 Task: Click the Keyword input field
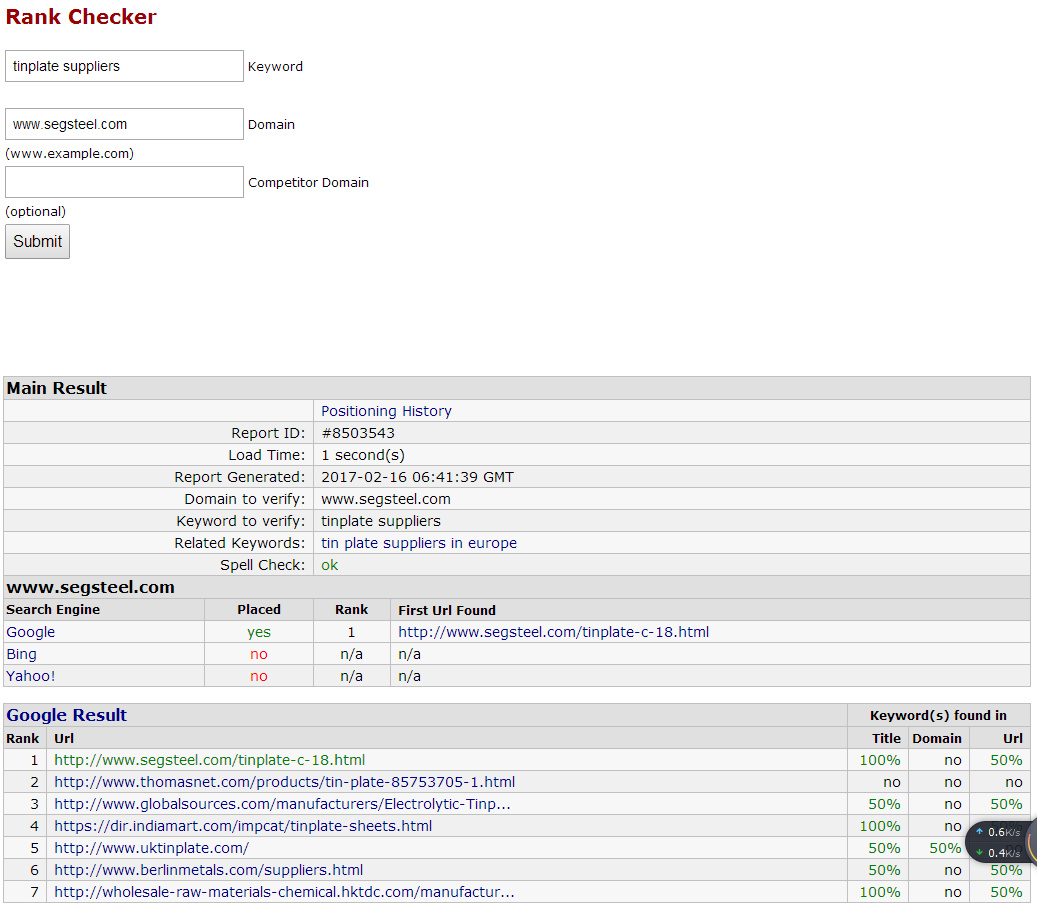[x=124, y=66]
